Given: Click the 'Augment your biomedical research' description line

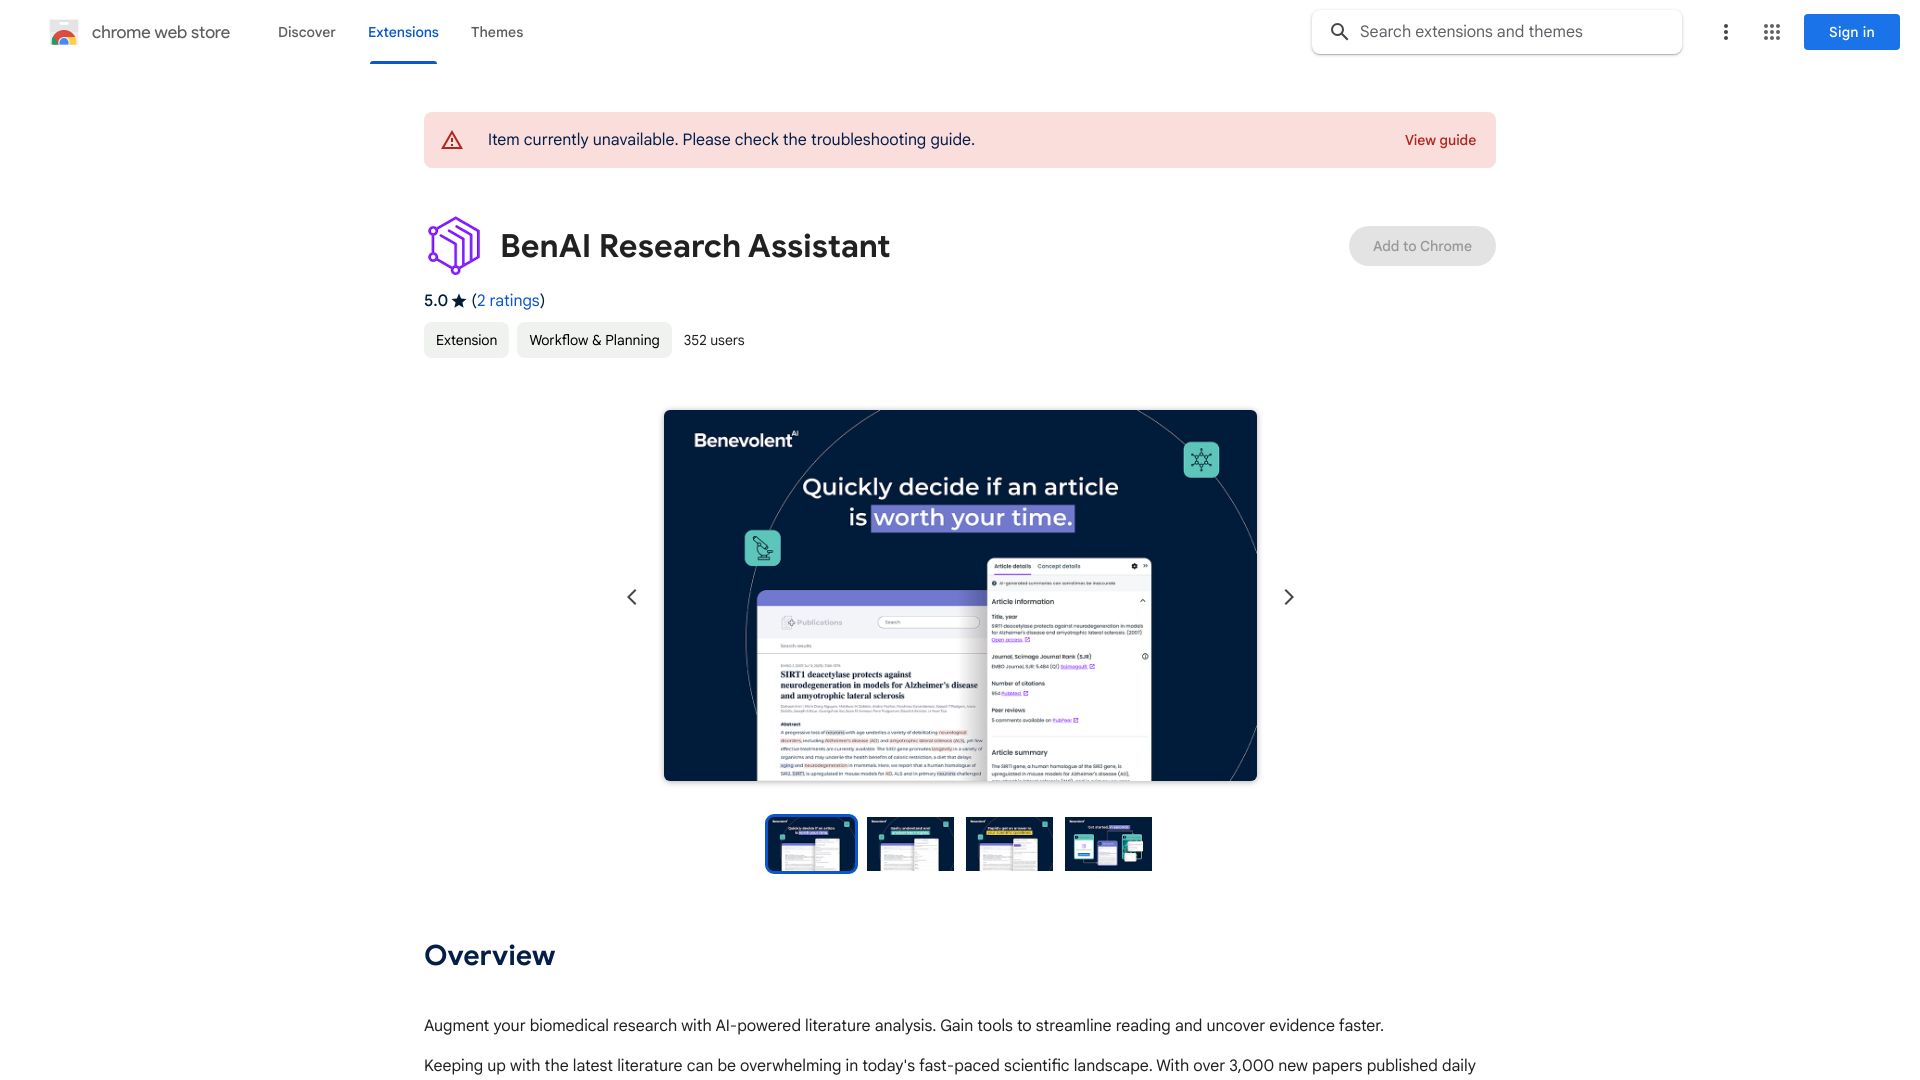Looking at the screenshot, I should [x=904, y=1025].
